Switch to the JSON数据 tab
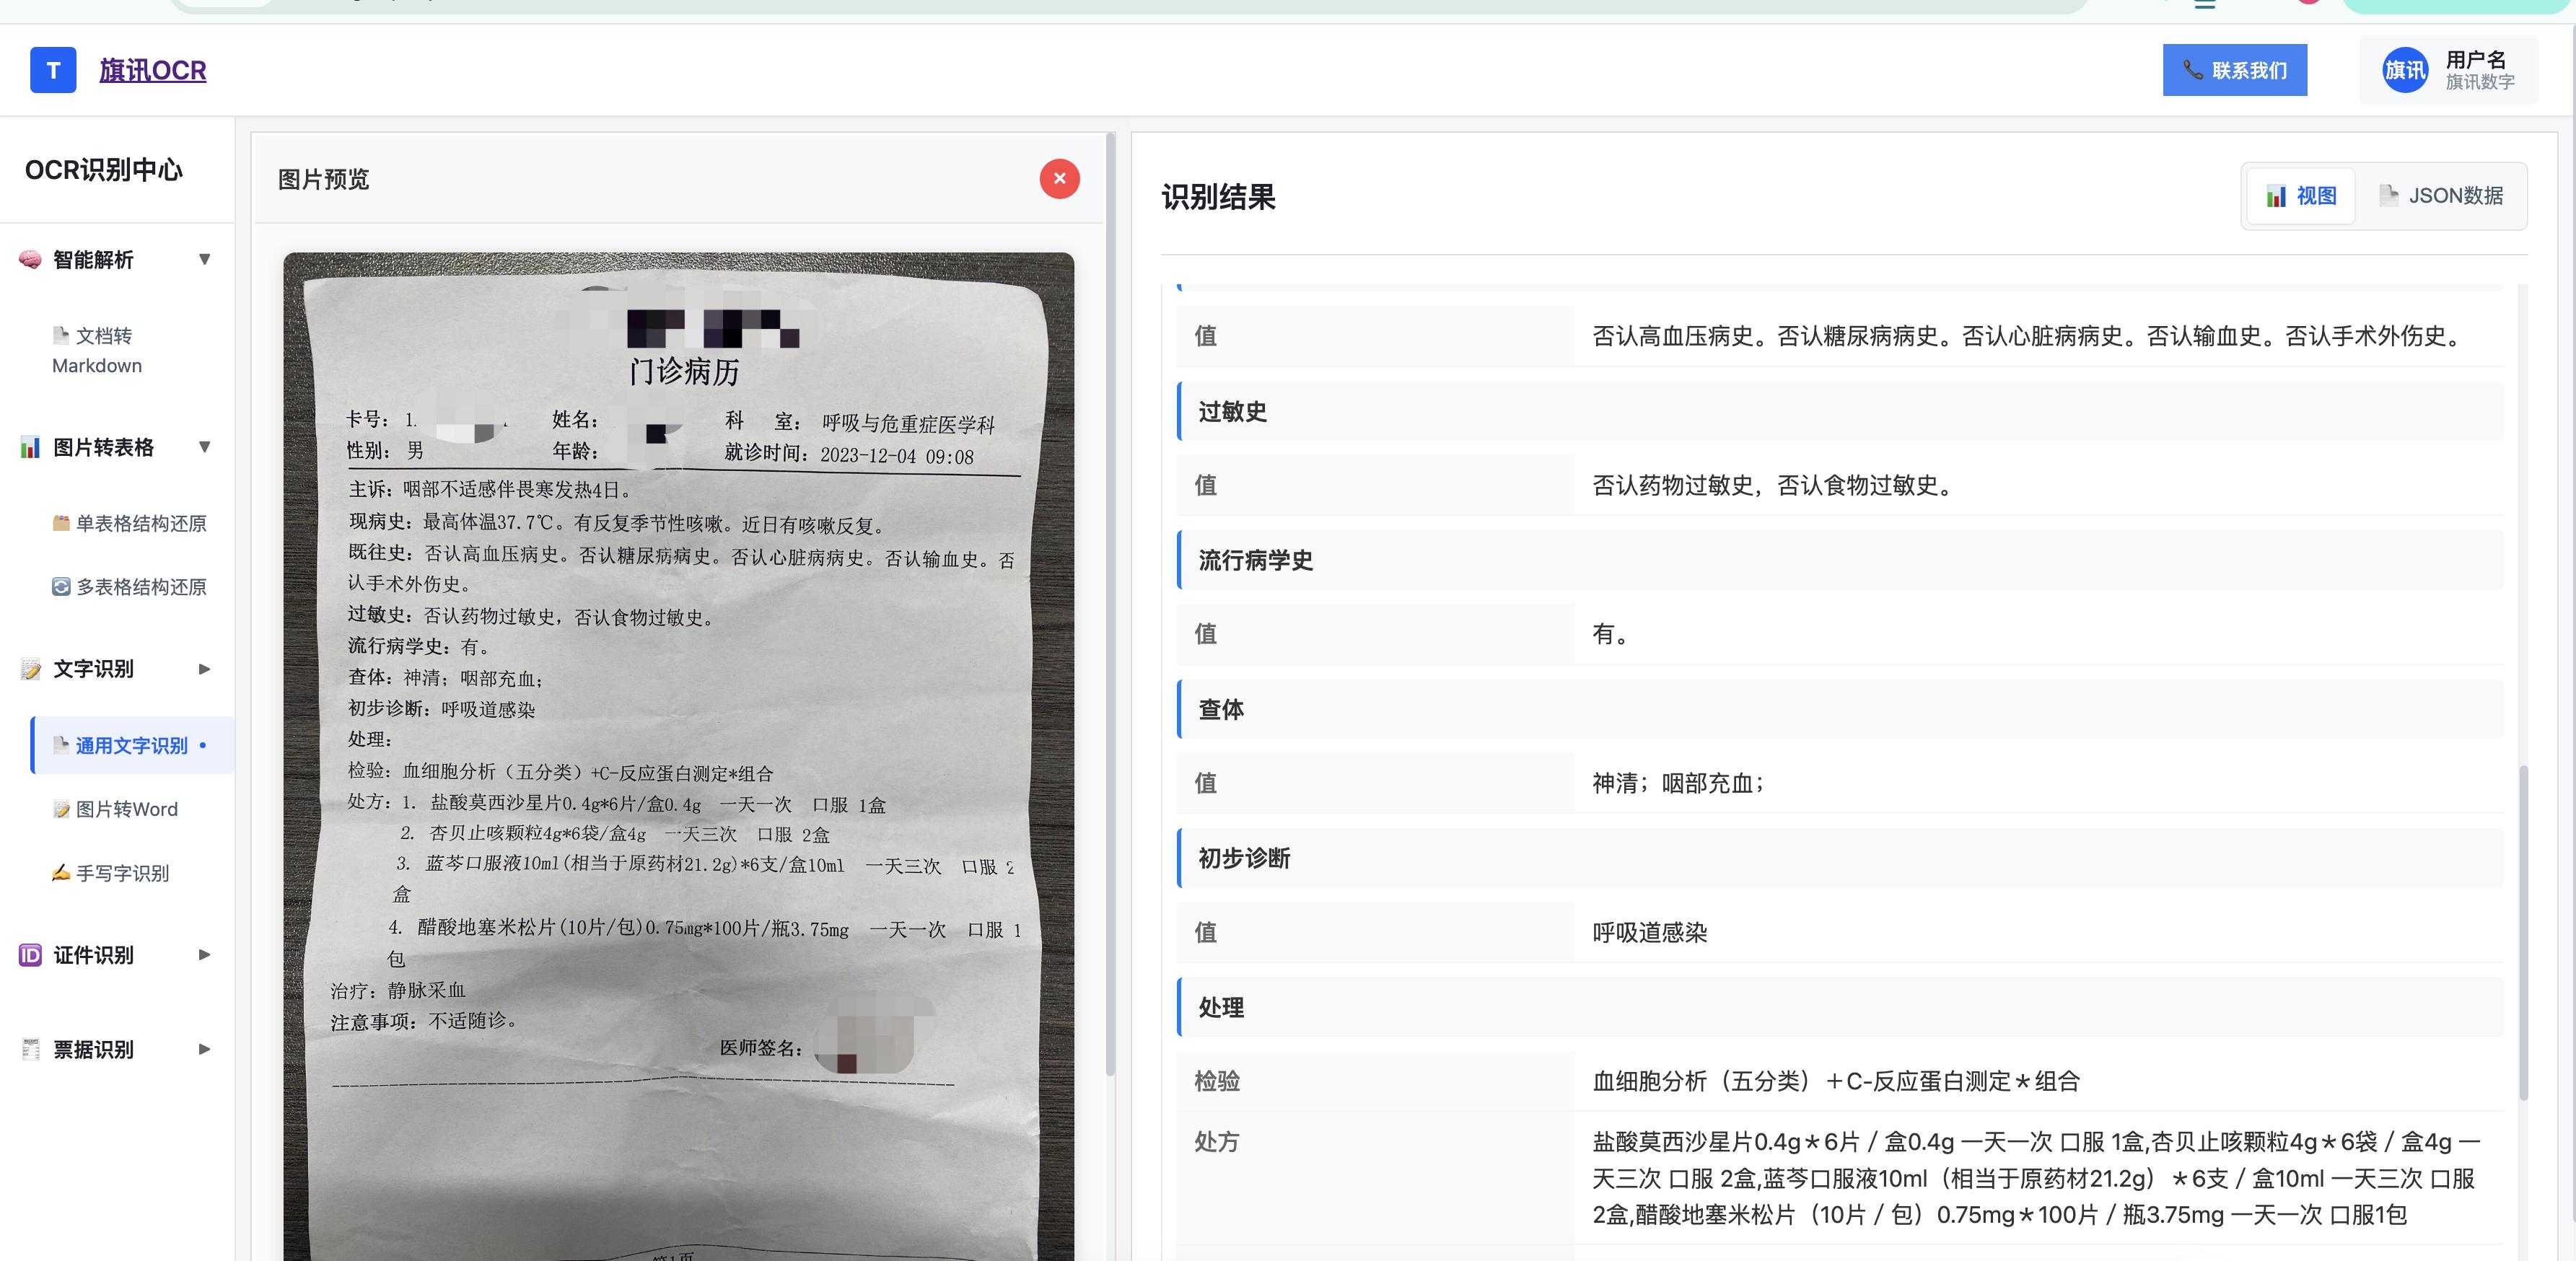 pyautogui.click(x=2441, y=196)
